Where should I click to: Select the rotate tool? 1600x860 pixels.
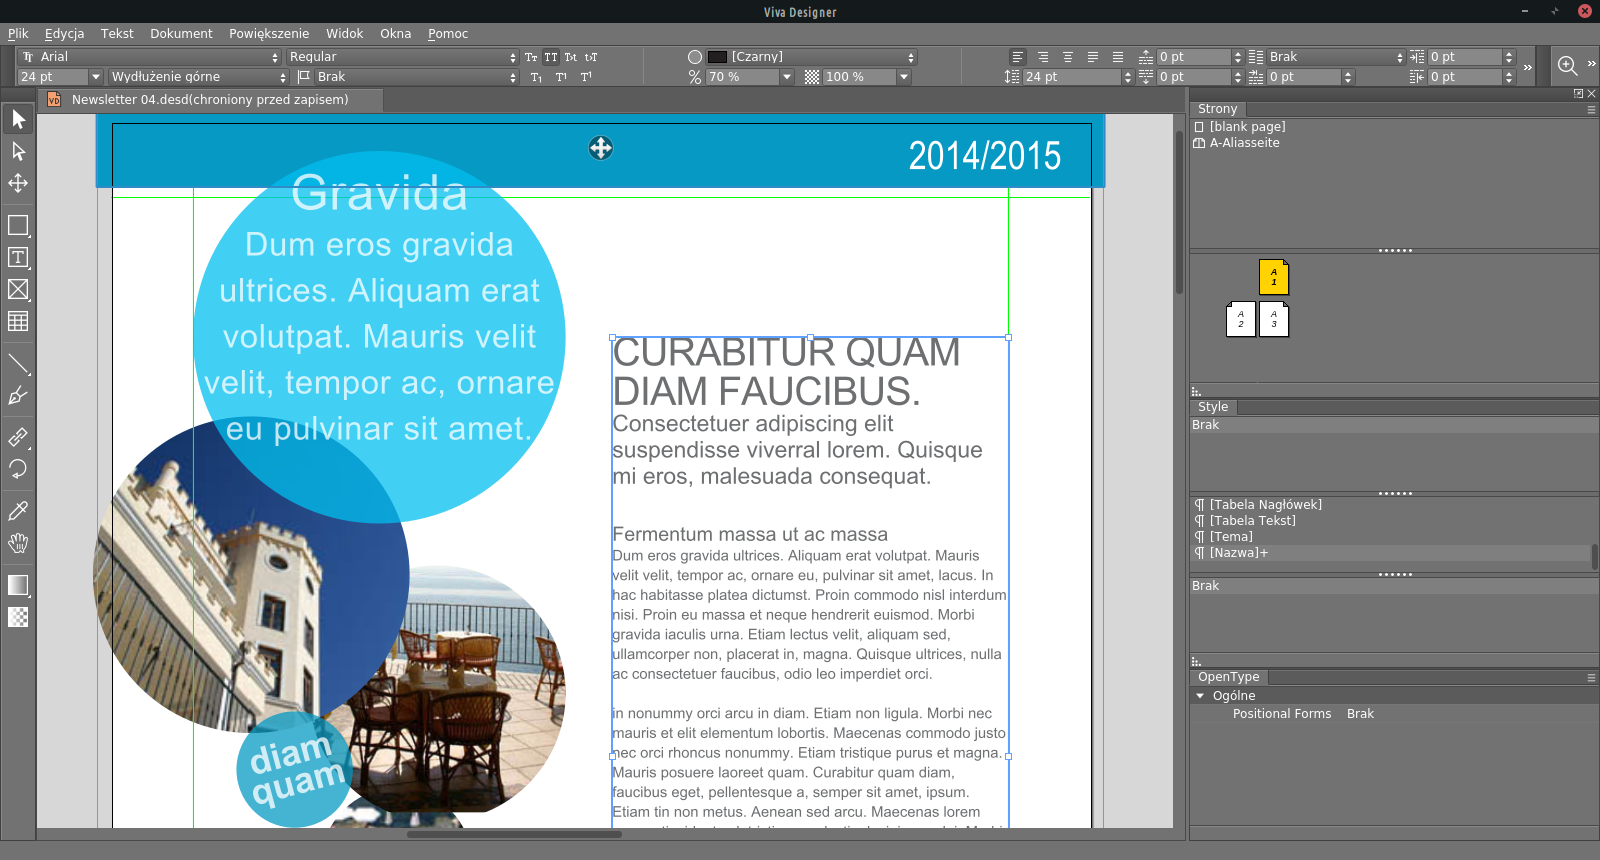(18, 469)
